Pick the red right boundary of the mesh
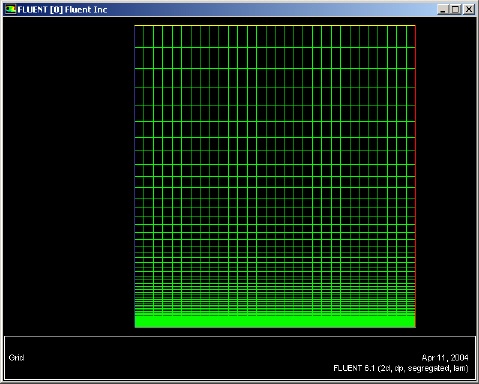The height and width of the screenshot is (384, 479). (x=415, y=176)
